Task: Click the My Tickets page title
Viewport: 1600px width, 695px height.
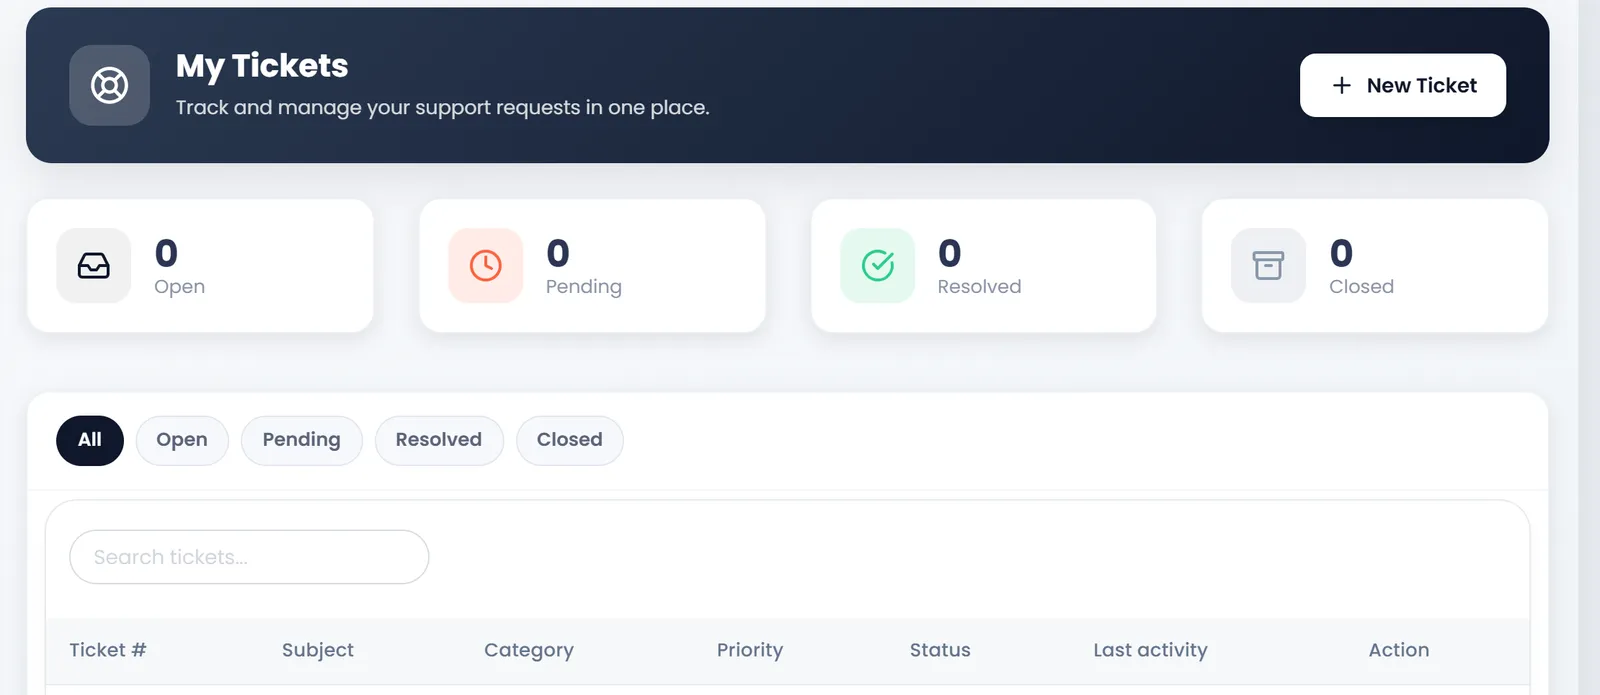Action: [262, 66]
